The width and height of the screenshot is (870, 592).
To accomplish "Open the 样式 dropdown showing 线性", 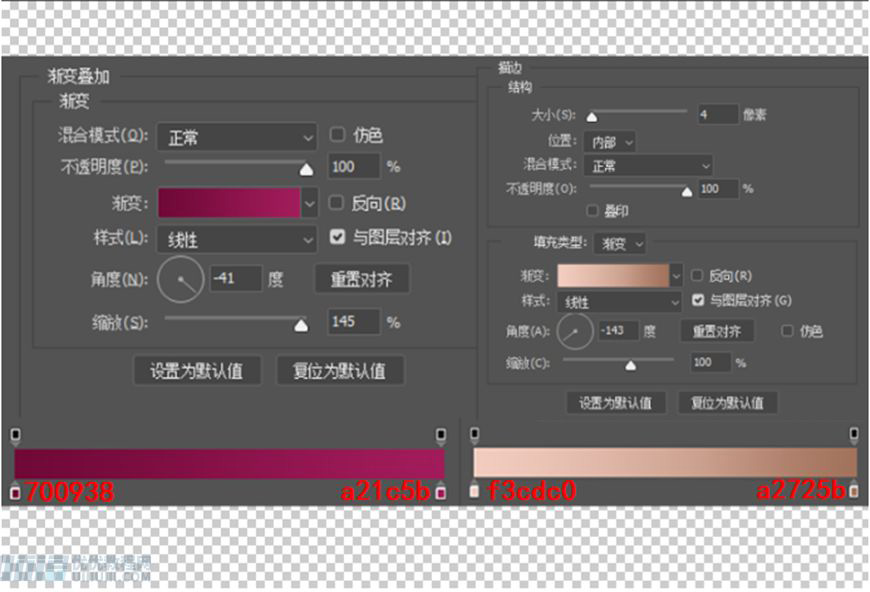I will click(x=236, y=240).
